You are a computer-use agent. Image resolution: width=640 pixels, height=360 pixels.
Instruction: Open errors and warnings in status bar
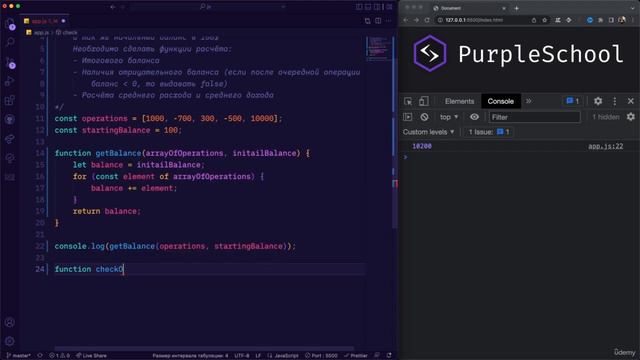59,356
